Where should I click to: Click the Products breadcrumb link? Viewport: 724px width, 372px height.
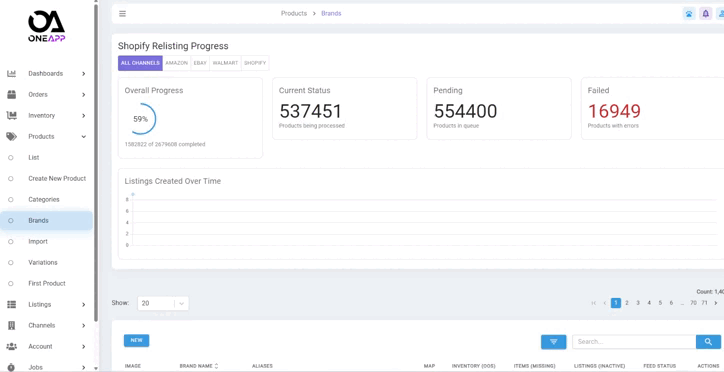[294, 13]
